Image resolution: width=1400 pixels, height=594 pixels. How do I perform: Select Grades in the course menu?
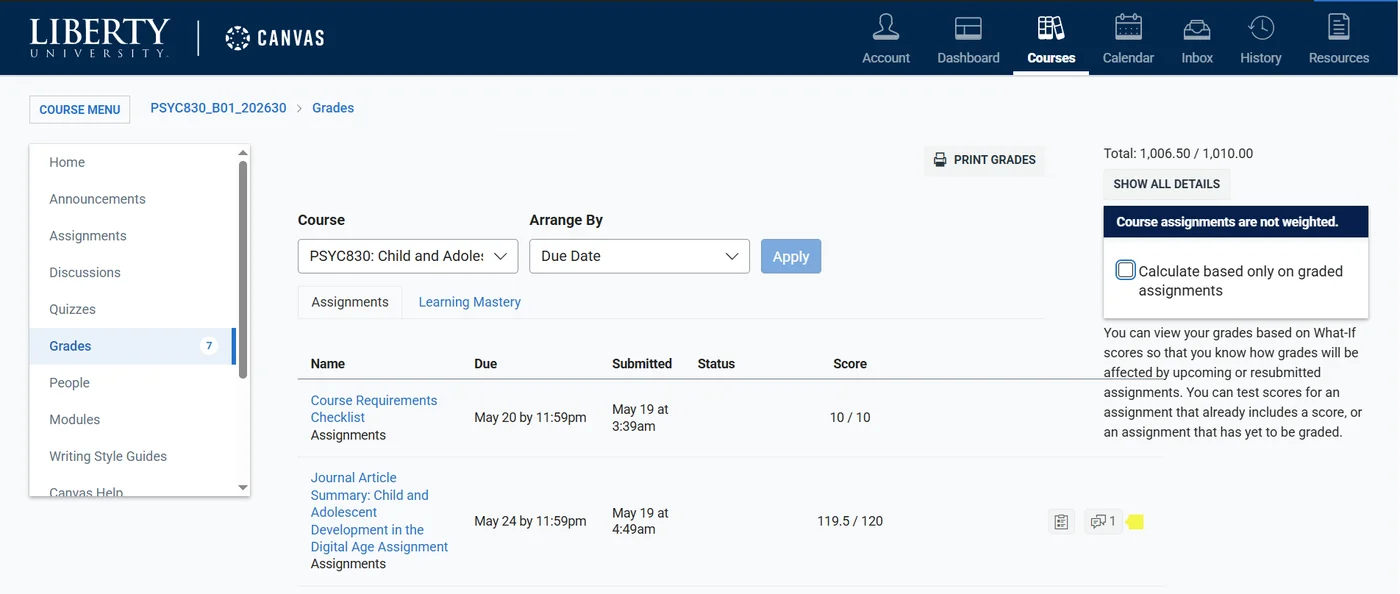[131, 346]
